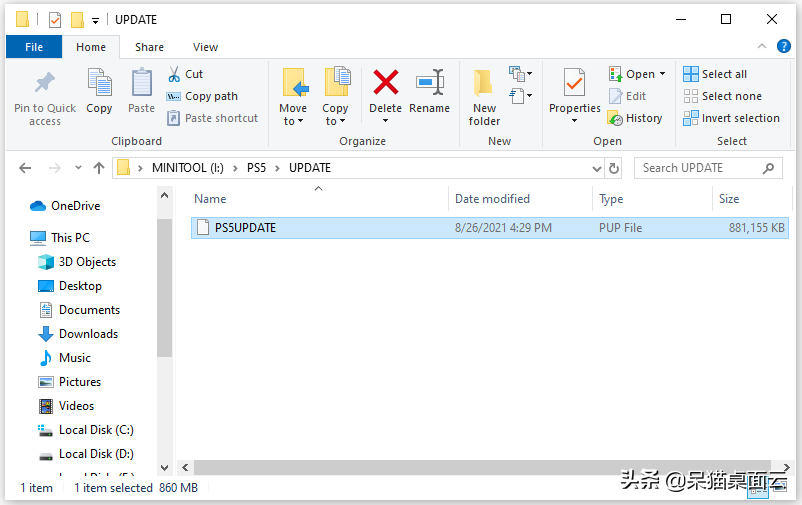The width and height of the screenshot is (802, 505).
Task: Click horizontal scrollbar left arrow
Action: tap(185, 467)
